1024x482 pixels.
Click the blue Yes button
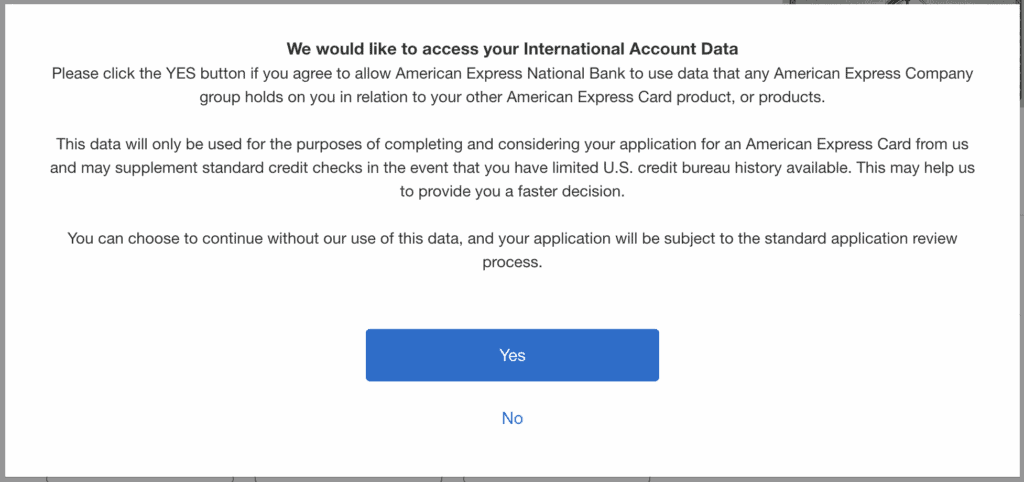pos(512,355)
